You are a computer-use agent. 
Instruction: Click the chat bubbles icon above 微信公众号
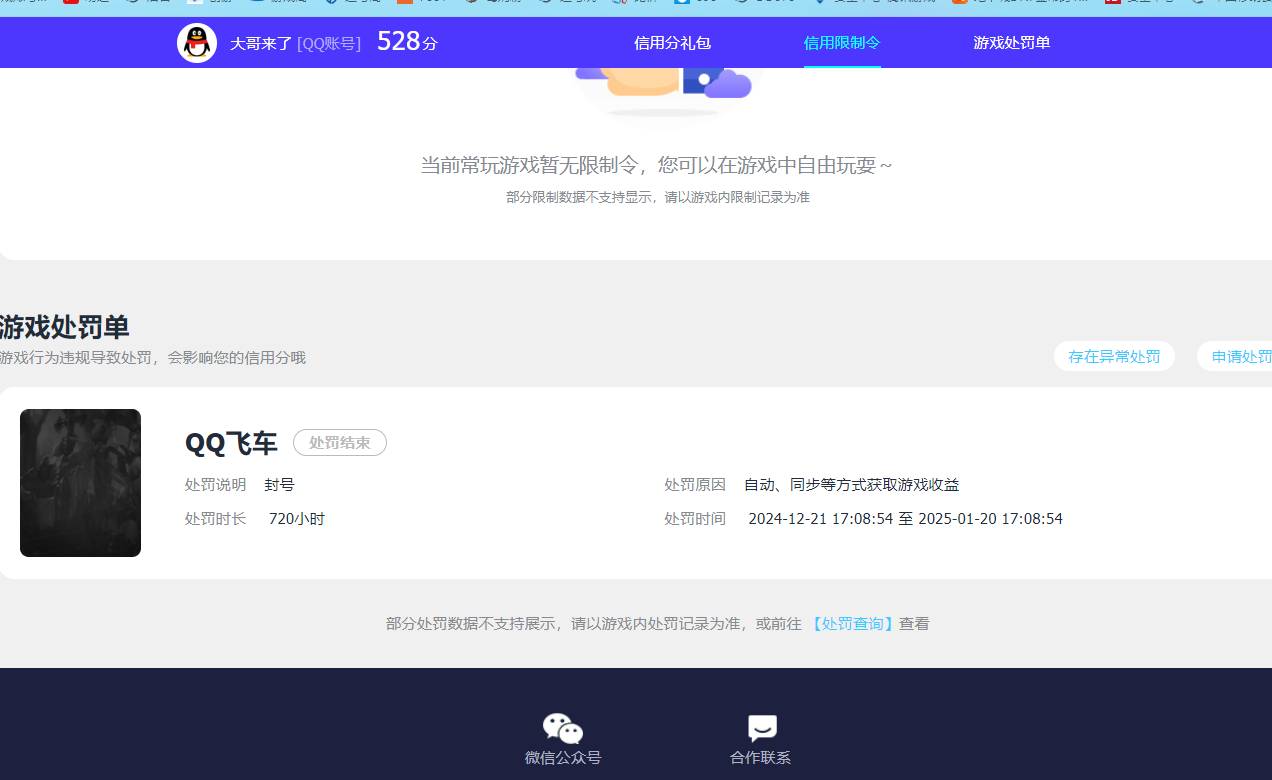pyautogui.click(x=562, y=727)
